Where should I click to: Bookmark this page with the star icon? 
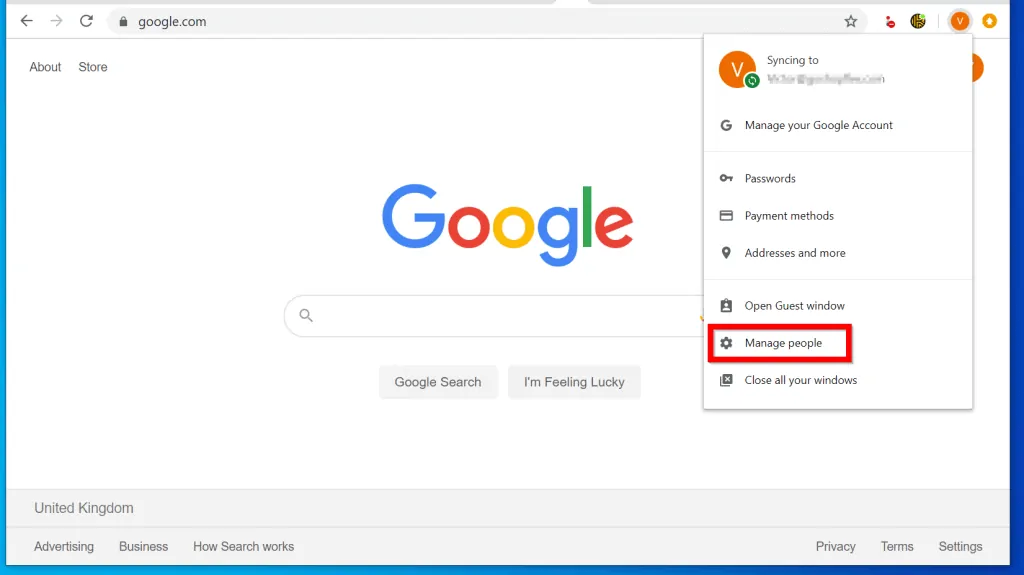pos(850,22)
